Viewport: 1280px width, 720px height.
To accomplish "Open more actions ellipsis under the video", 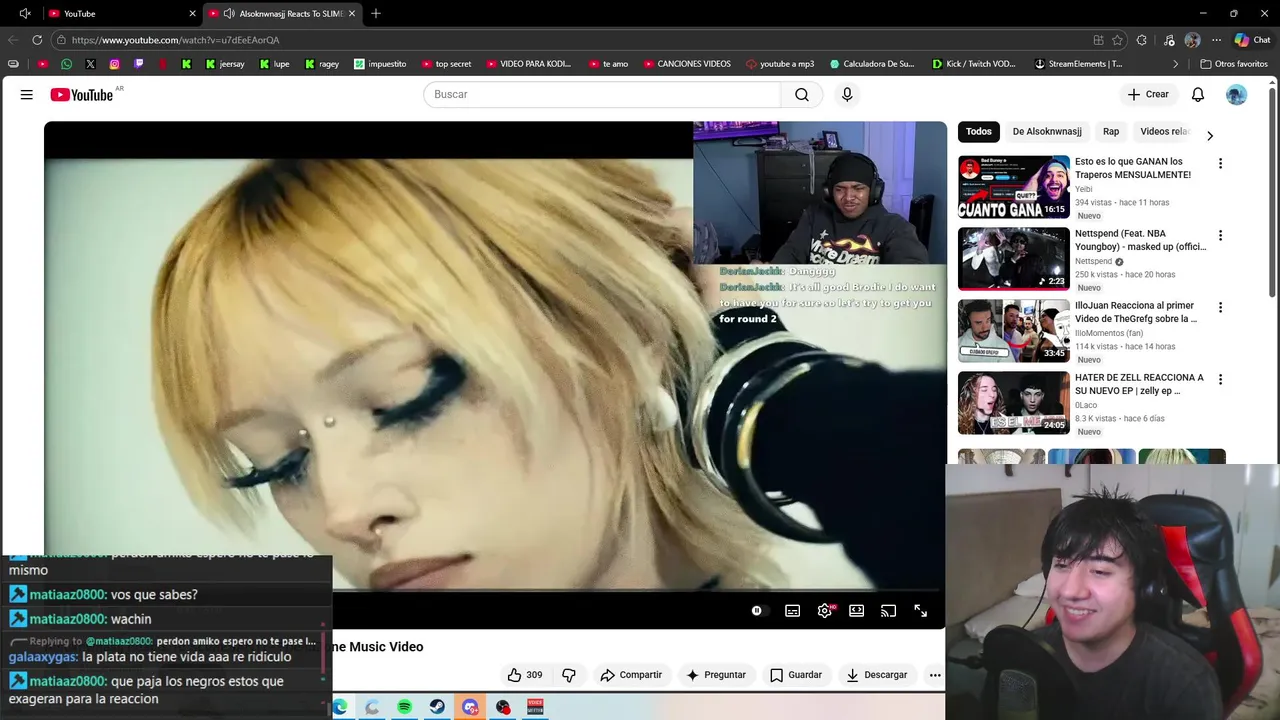I will pos(935,675).
